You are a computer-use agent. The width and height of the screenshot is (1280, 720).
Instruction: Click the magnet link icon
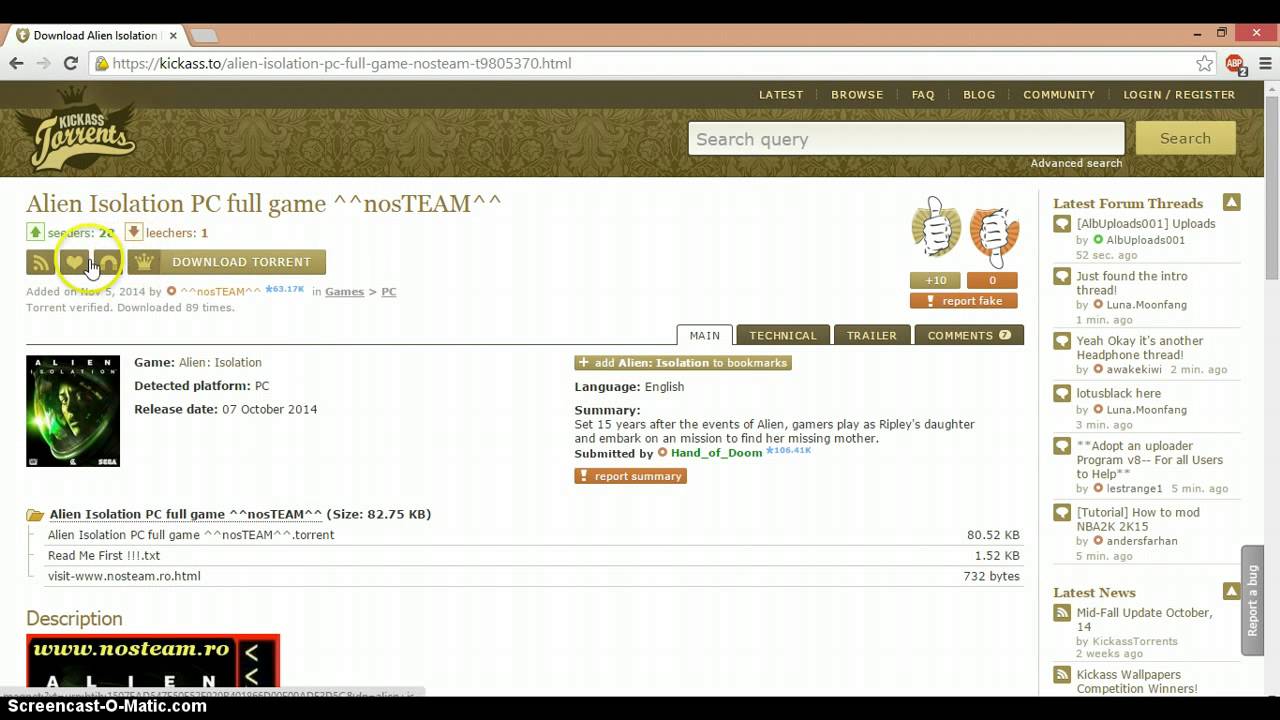click(x=108, y=262)
